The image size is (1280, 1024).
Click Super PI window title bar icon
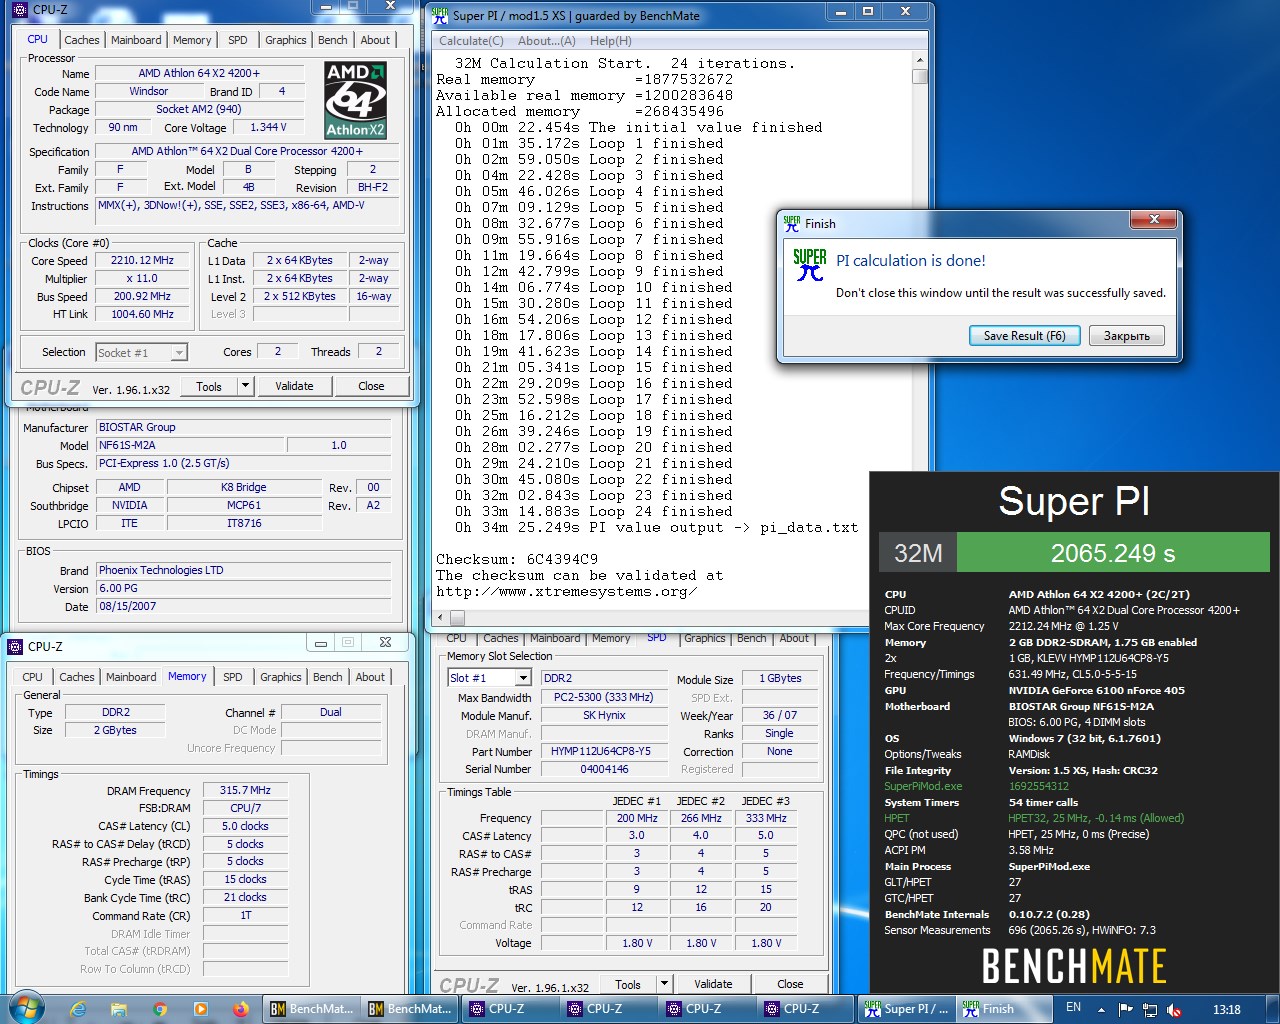(x=440, y=15)
